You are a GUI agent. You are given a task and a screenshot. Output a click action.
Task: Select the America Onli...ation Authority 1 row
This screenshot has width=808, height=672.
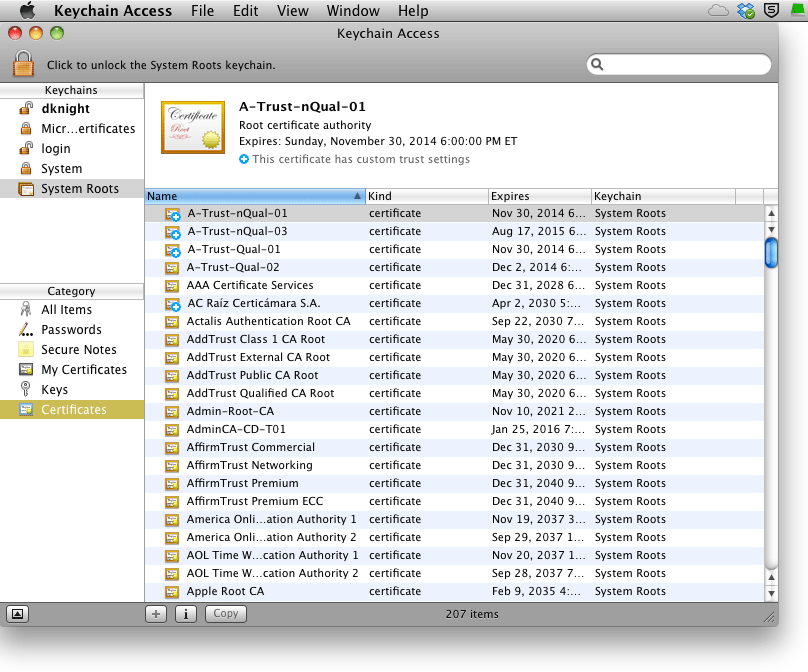(x=454, y=520)
